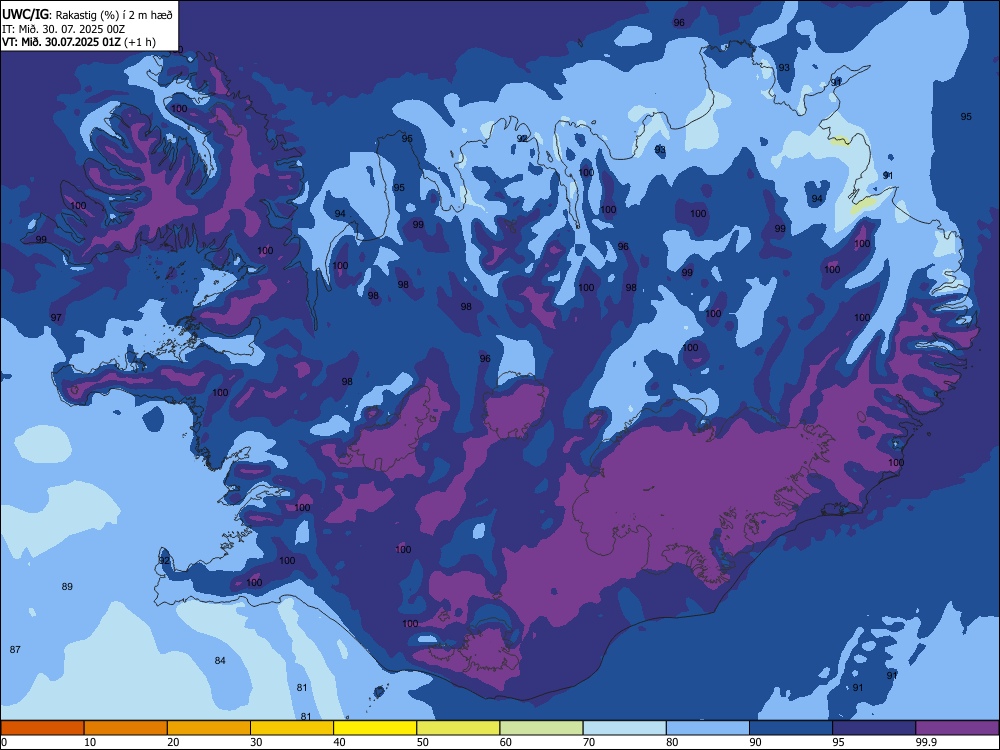The image size is (1000, 750).
Task: Select the purple above-99.9 legend swatch
Action: click(x=957, y=728)
